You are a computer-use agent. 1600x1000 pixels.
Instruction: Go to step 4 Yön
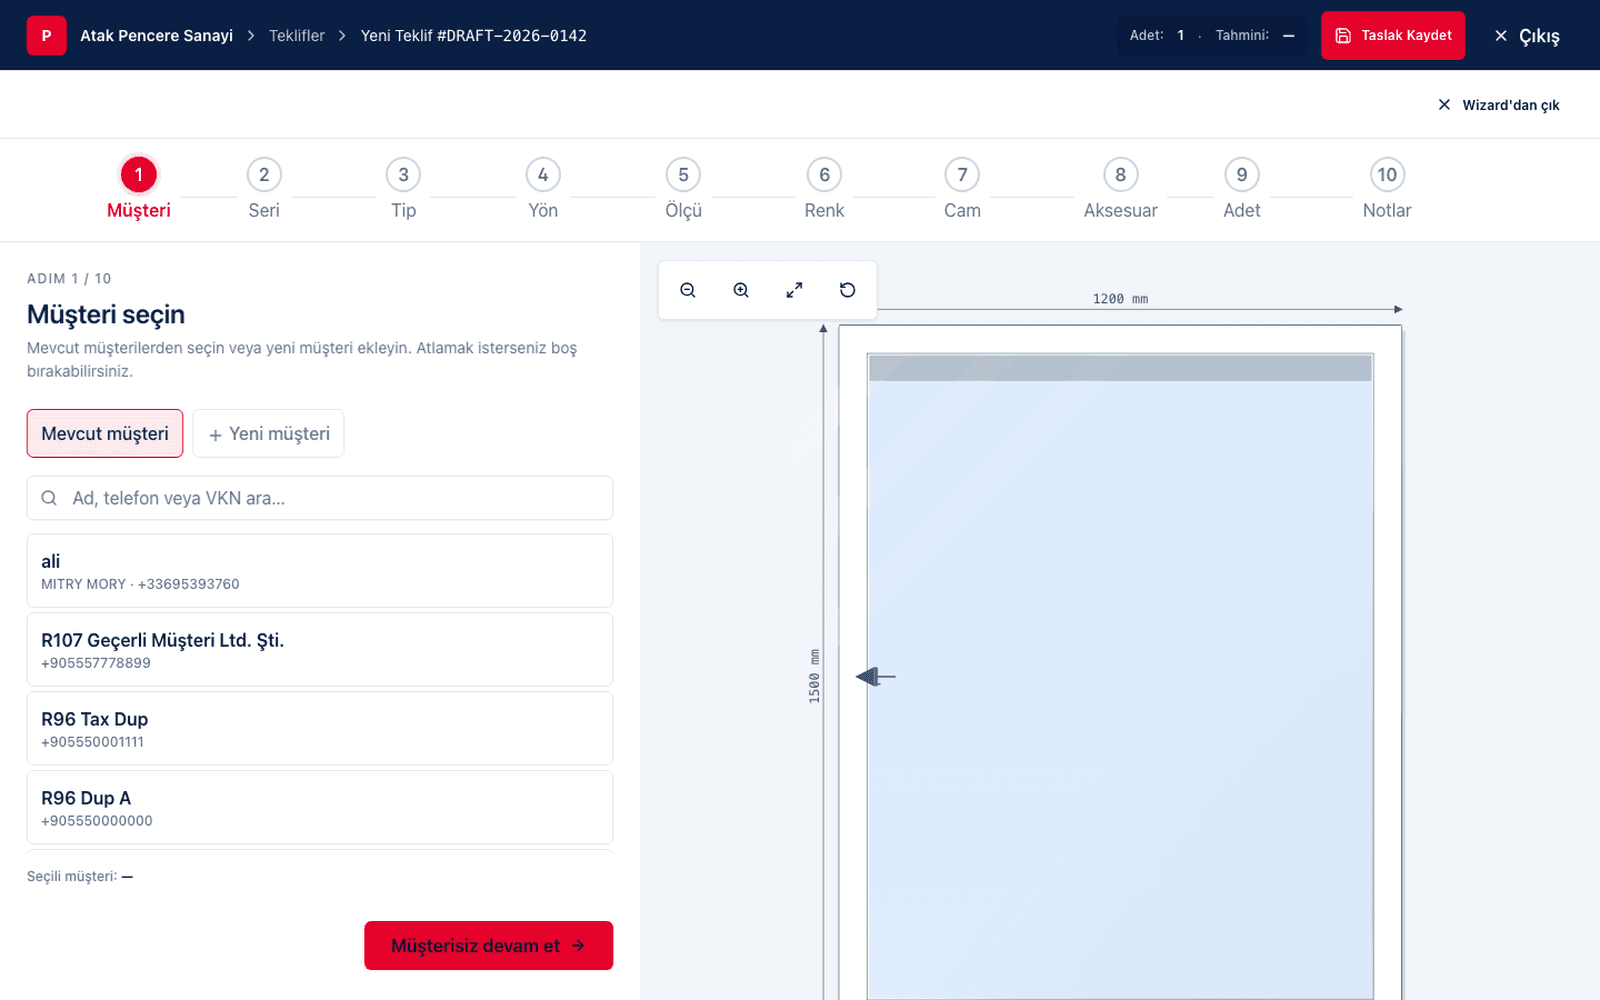[543, 188]
